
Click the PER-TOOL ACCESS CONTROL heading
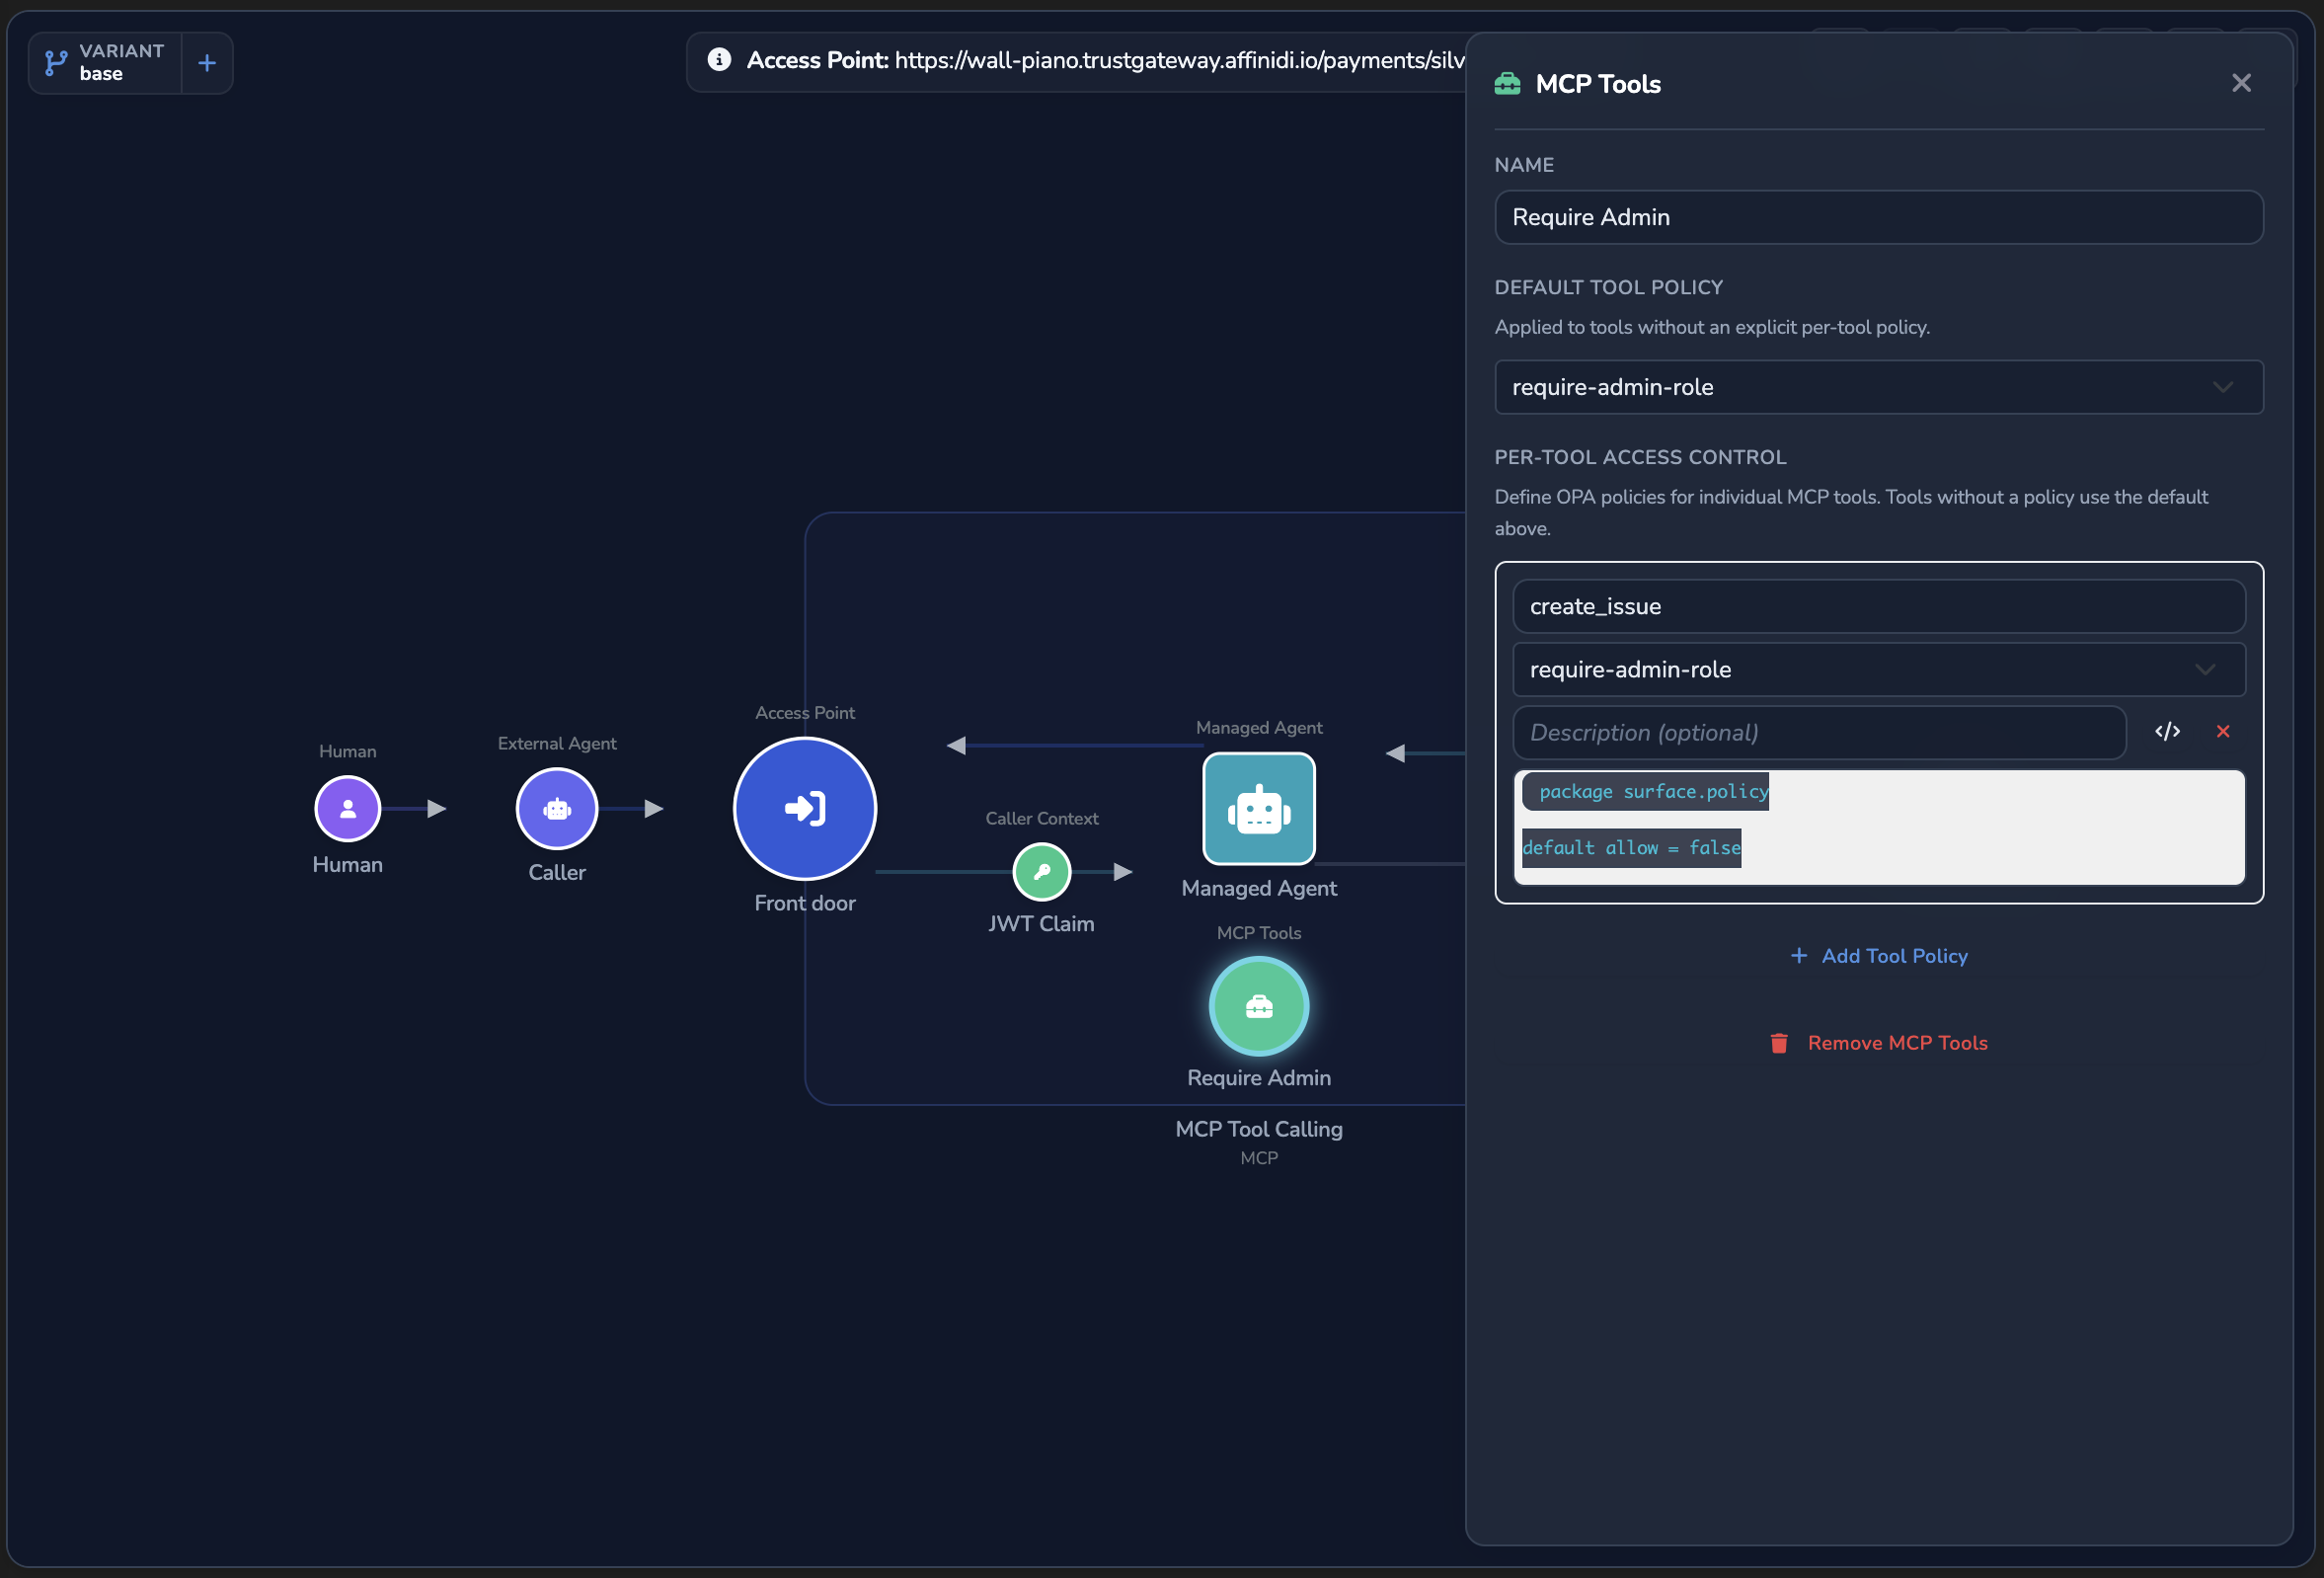click(x=1640, y=457)
